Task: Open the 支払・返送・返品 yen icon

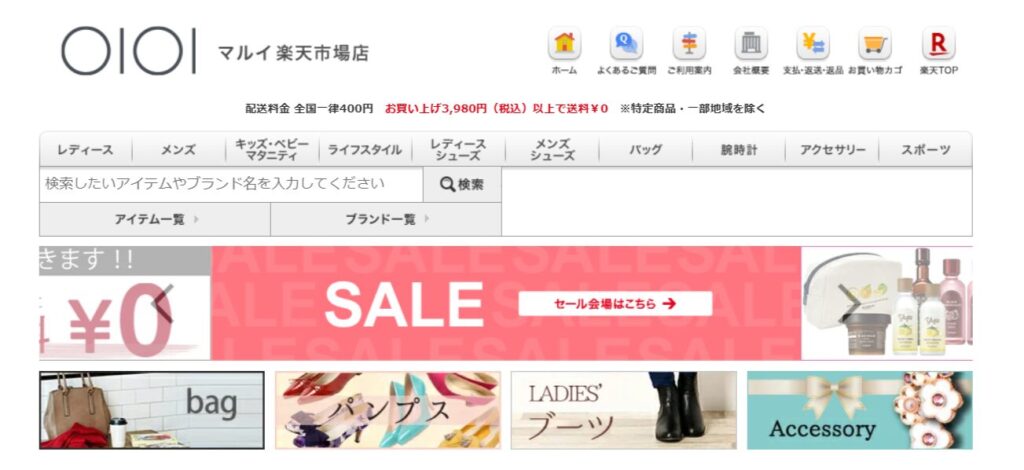Action: [813, 44]
